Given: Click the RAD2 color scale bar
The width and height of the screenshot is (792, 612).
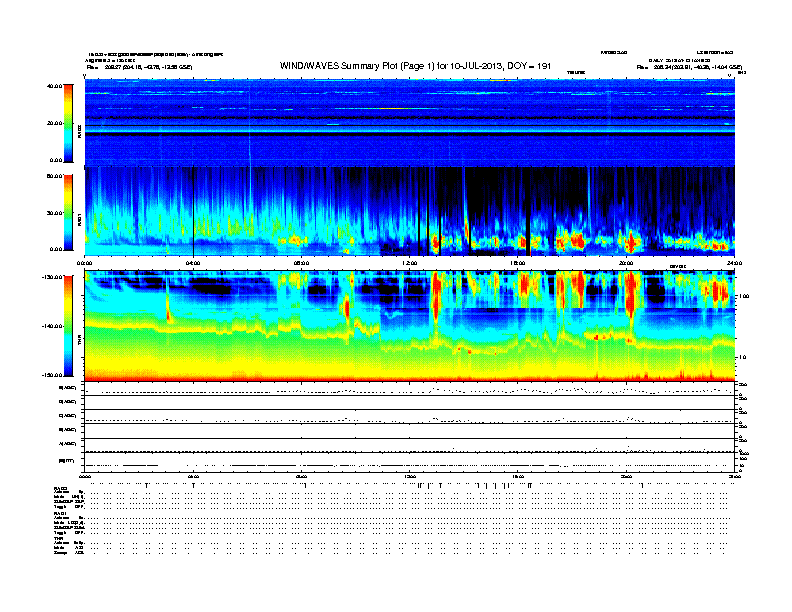Looking at the screenshot, I should [x=68, y=123].
